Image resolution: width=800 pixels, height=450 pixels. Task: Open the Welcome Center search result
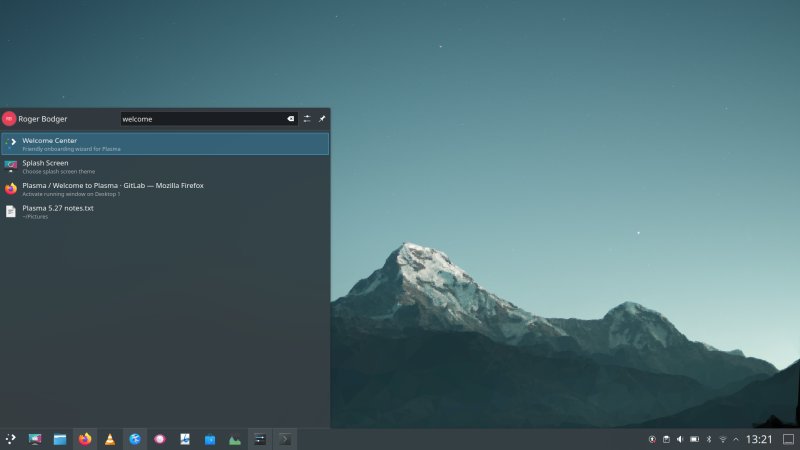pyautogui.click(x=165, y=144)
